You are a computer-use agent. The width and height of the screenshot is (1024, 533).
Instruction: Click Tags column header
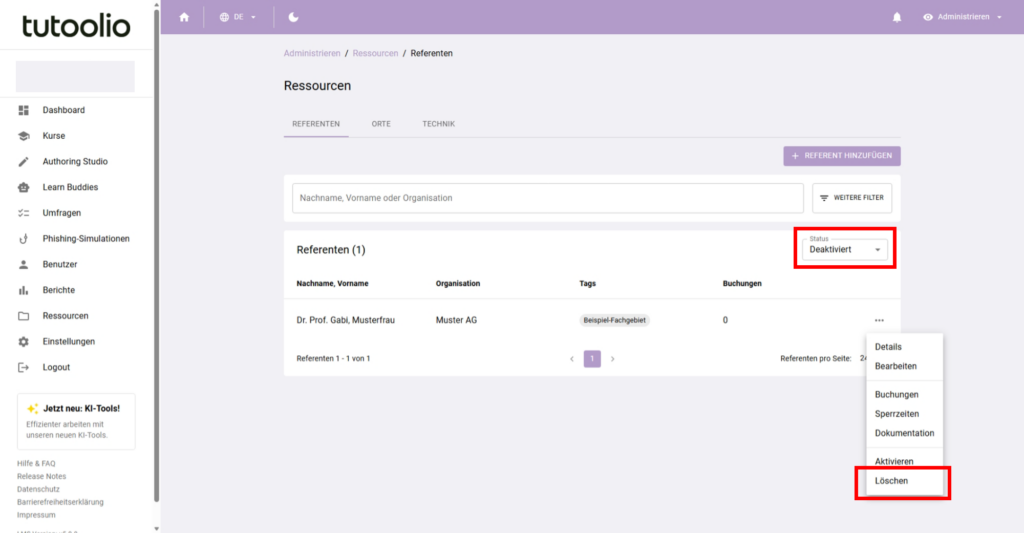(587, 283)
